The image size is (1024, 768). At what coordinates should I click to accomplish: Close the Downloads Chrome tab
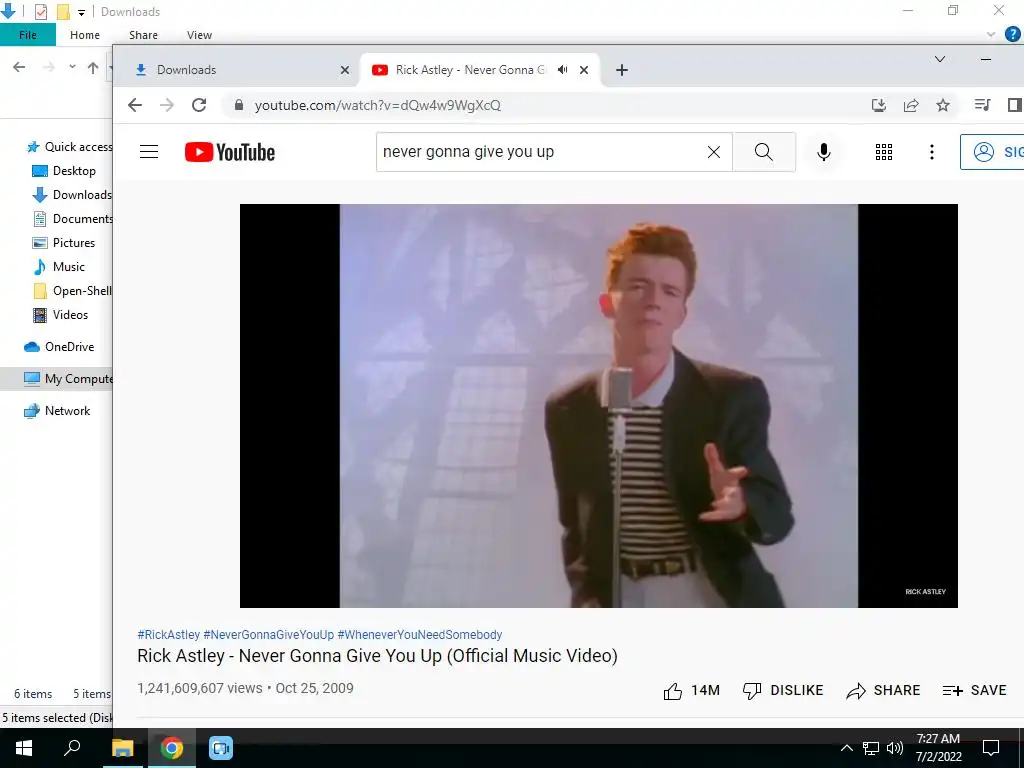345,70
